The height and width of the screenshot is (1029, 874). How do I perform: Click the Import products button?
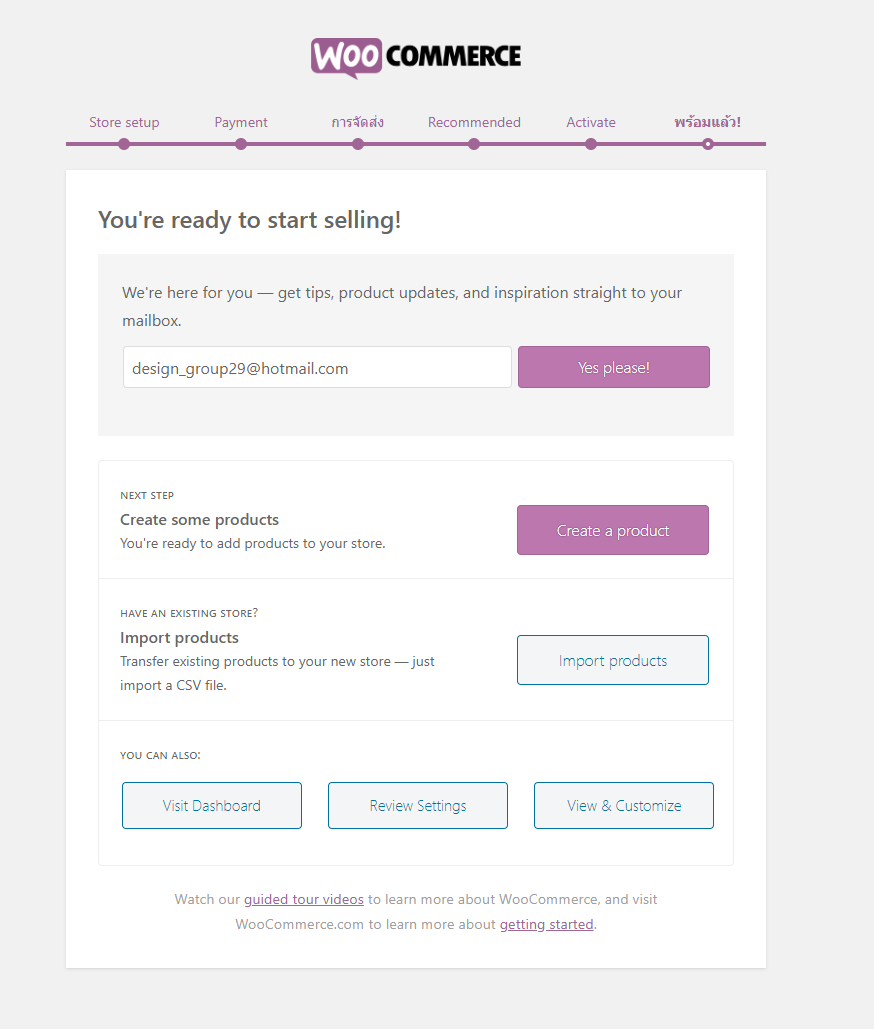613,660
